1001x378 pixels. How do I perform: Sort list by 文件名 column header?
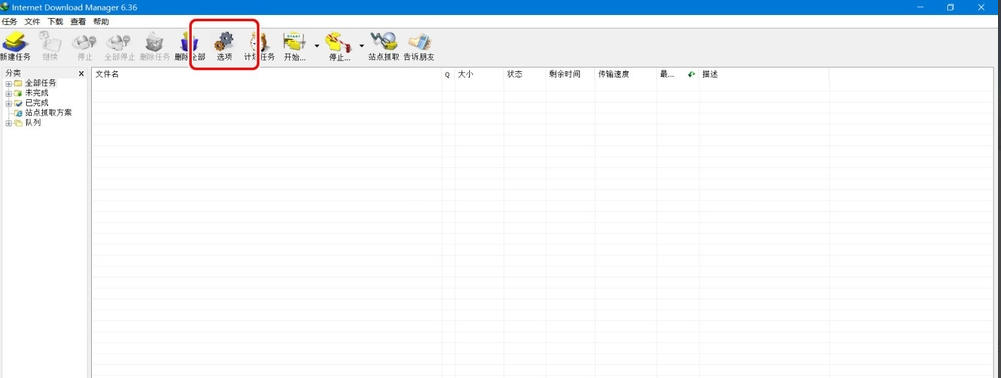click(x=267, y=75)
